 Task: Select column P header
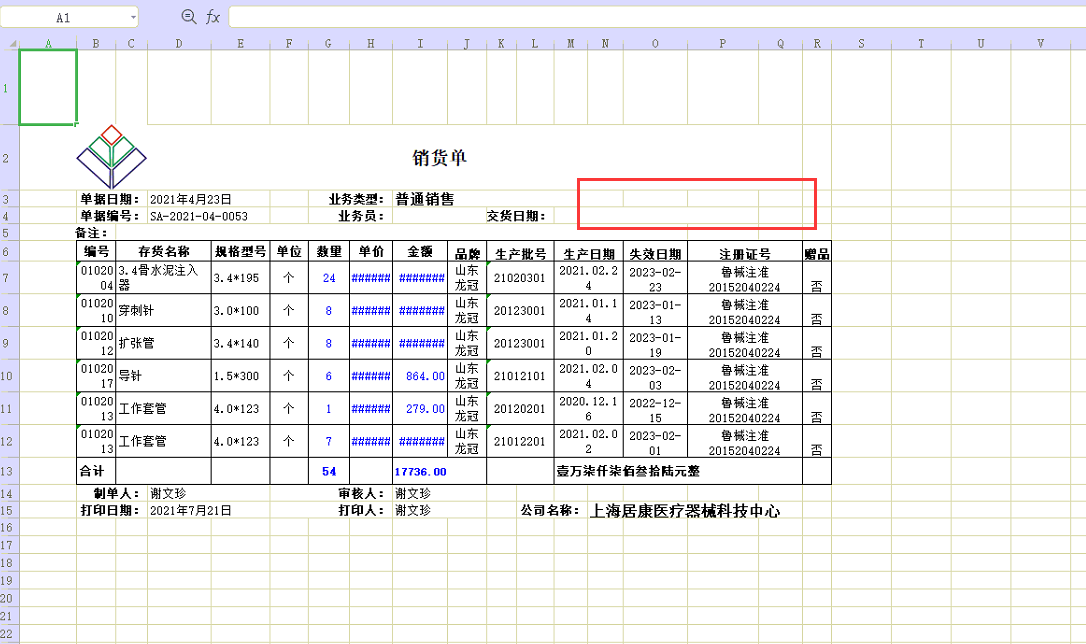[722, 44]
